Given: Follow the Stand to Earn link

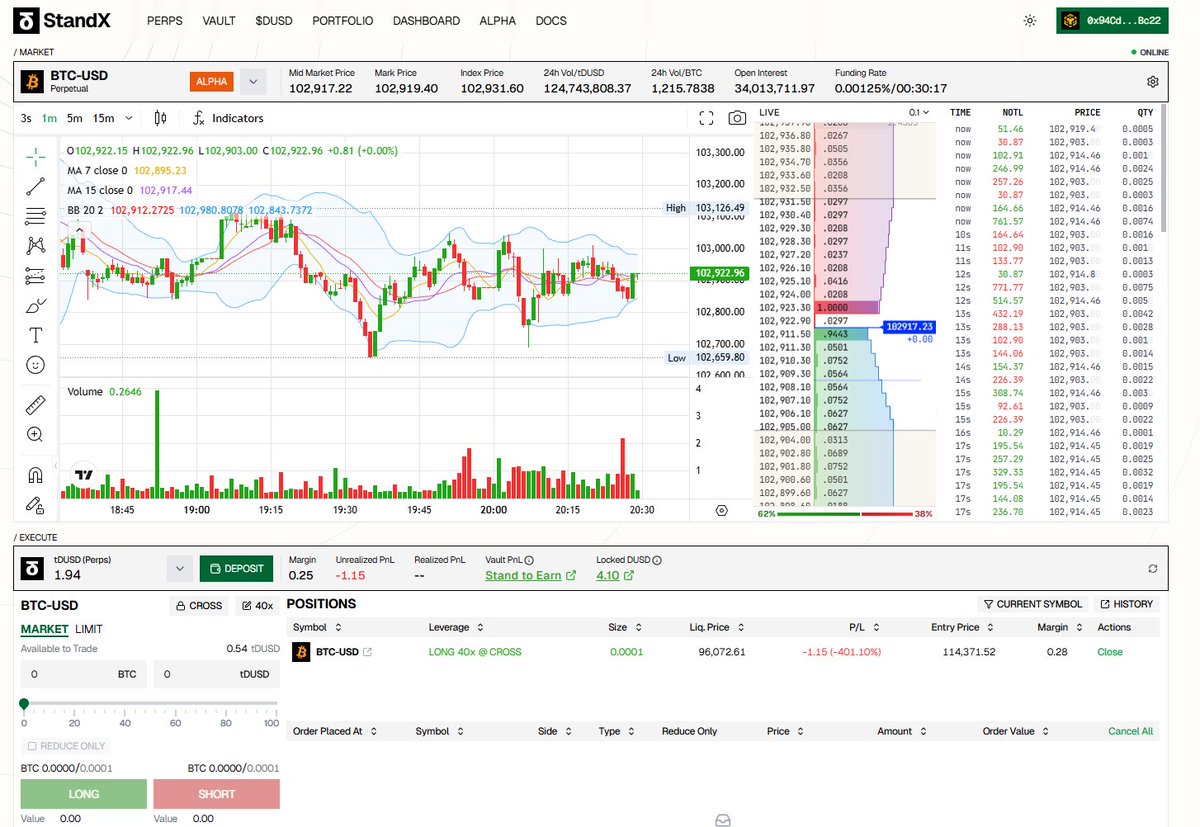Looking at the screenshot, I should tap(531, 575).
